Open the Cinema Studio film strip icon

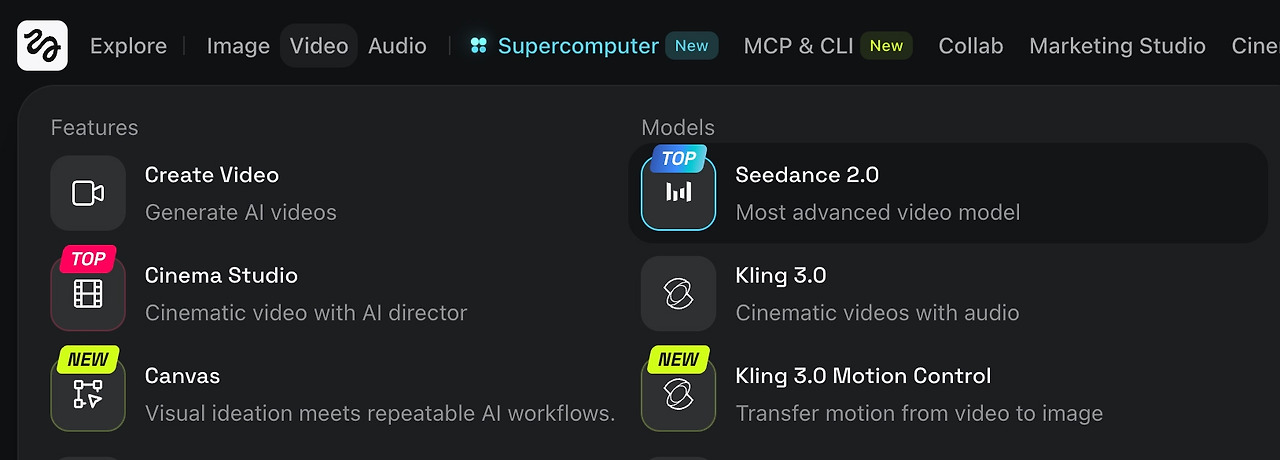pyautogui.click(x=88, y=294)
